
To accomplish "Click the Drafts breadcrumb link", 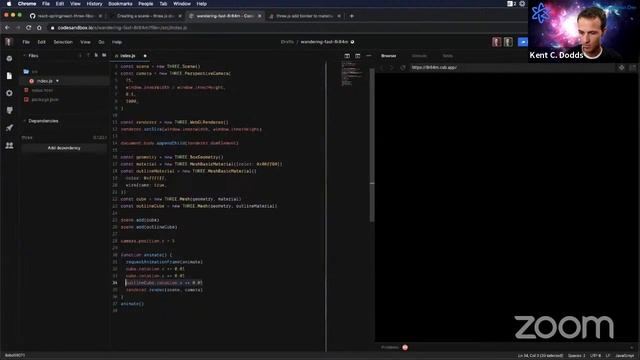I will pyautogui.click(x=287, y=42).
